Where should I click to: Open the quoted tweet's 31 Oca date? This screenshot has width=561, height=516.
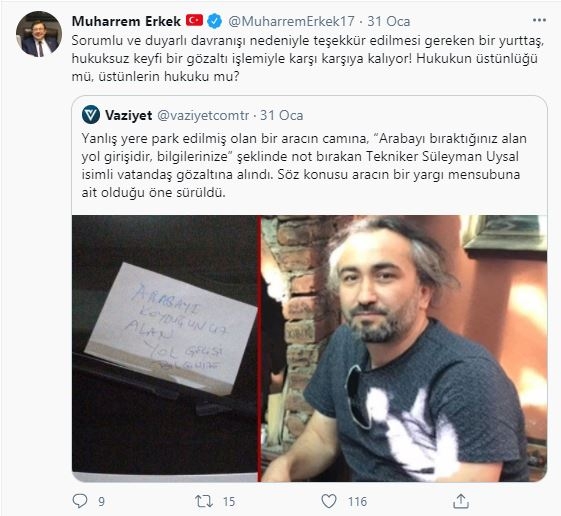[x=282, y=115]
